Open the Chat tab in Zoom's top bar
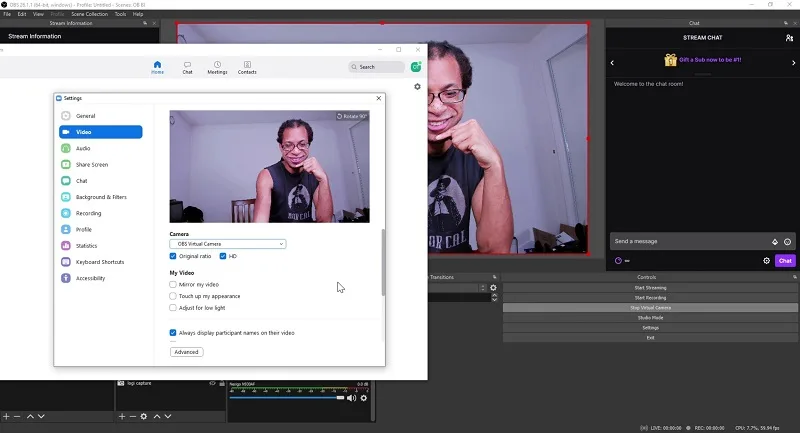 pyautogui.click(x=187, y=67)
